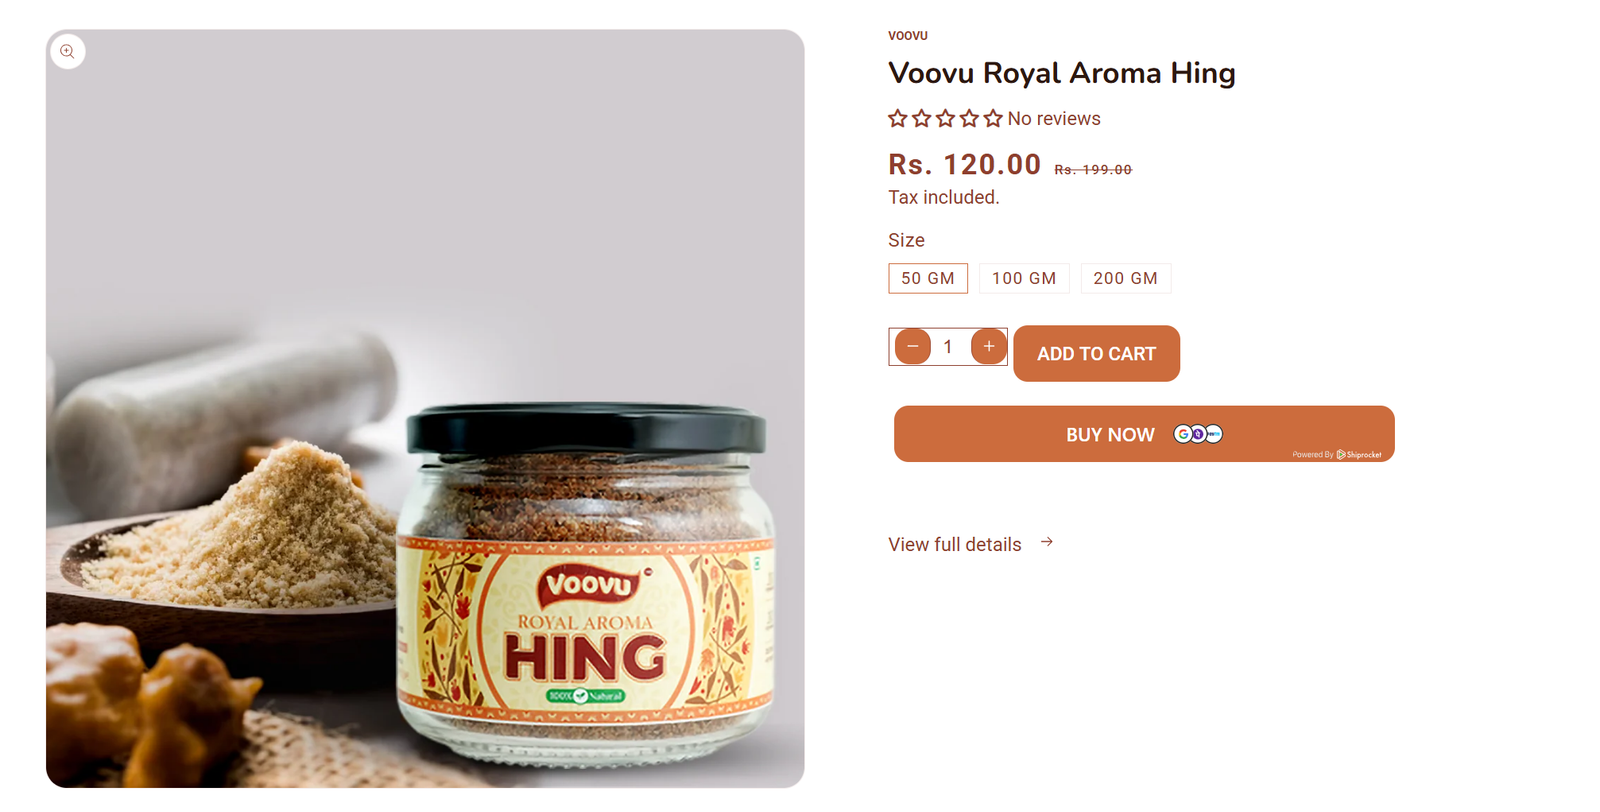
Task: Pick the 200 GM size option
Action: click(x=1125, y=278)
